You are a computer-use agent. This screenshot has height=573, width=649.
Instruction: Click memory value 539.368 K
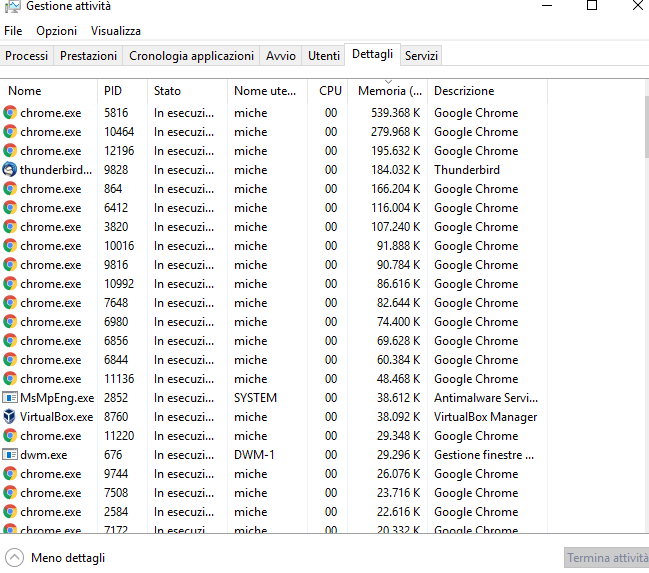pyautogui.click(x=395, y=113)
